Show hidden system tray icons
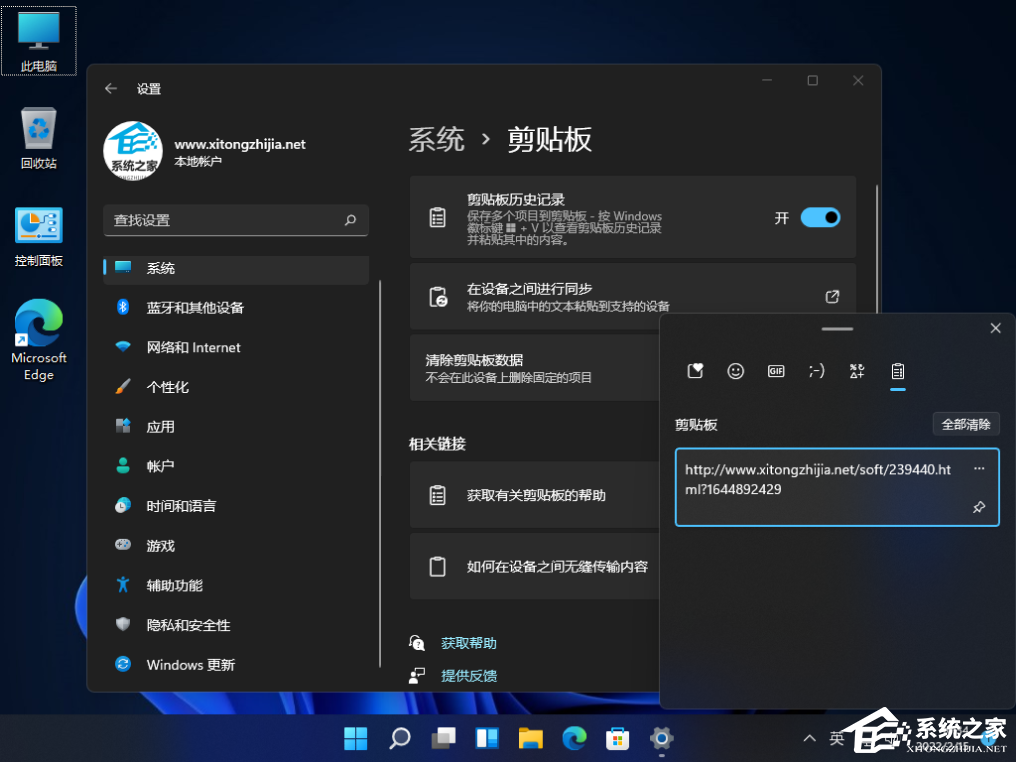This screenshot has width=1016, height=762. tap(809, 738)
